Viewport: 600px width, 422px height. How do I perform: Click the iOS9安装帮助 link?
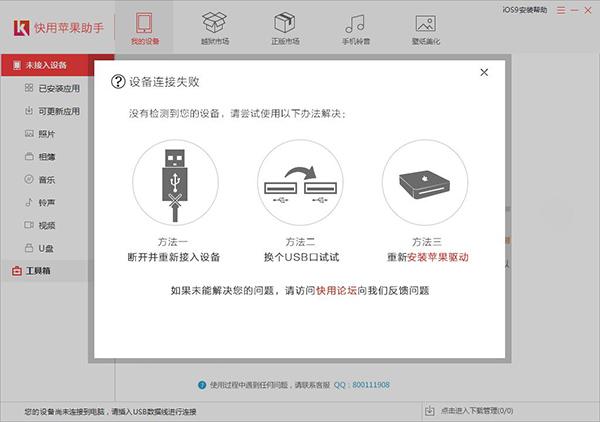click(525, 10)
